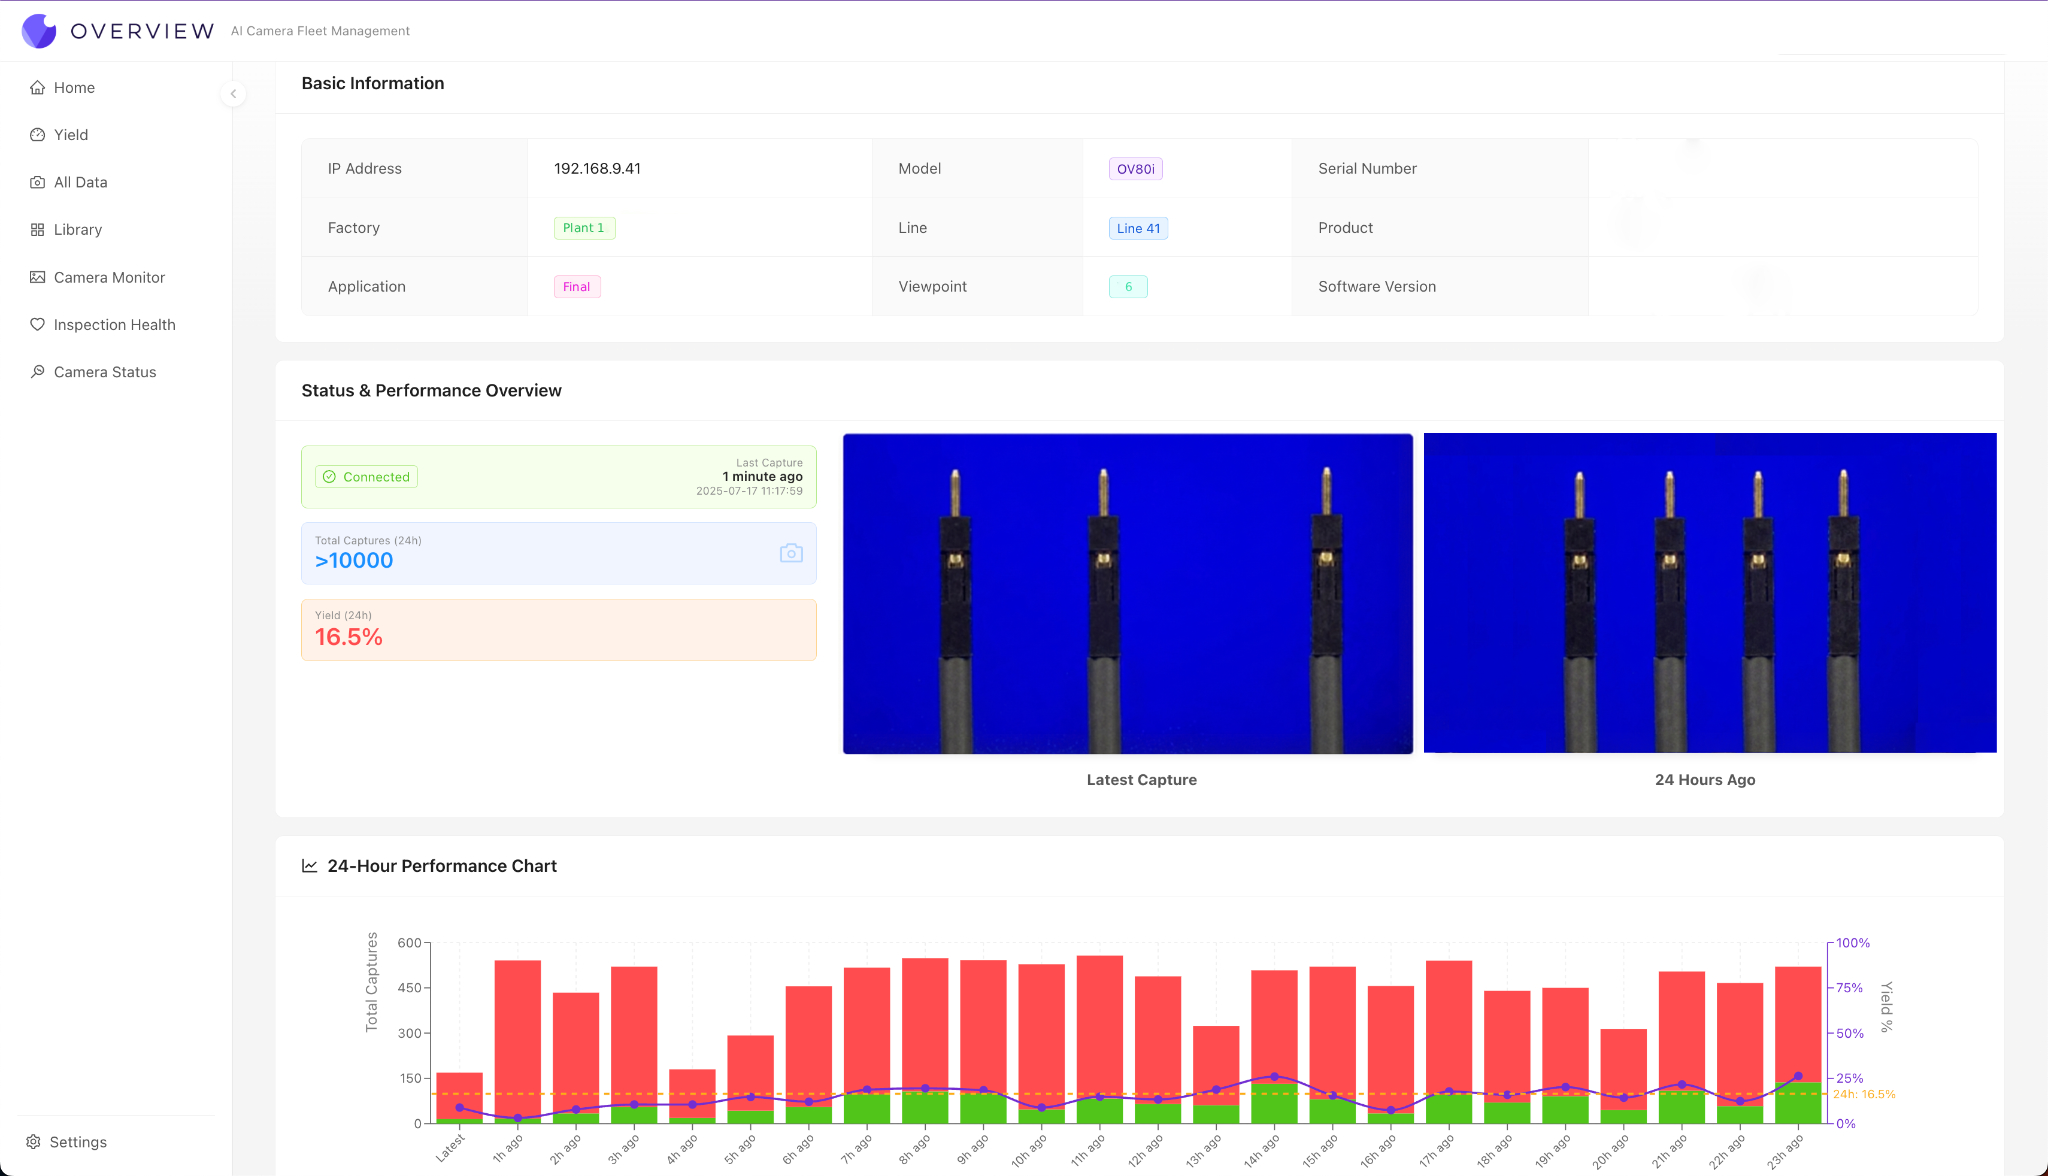Click the Connected status indicator
The image size is (2048, 1176).
[366, 477]
